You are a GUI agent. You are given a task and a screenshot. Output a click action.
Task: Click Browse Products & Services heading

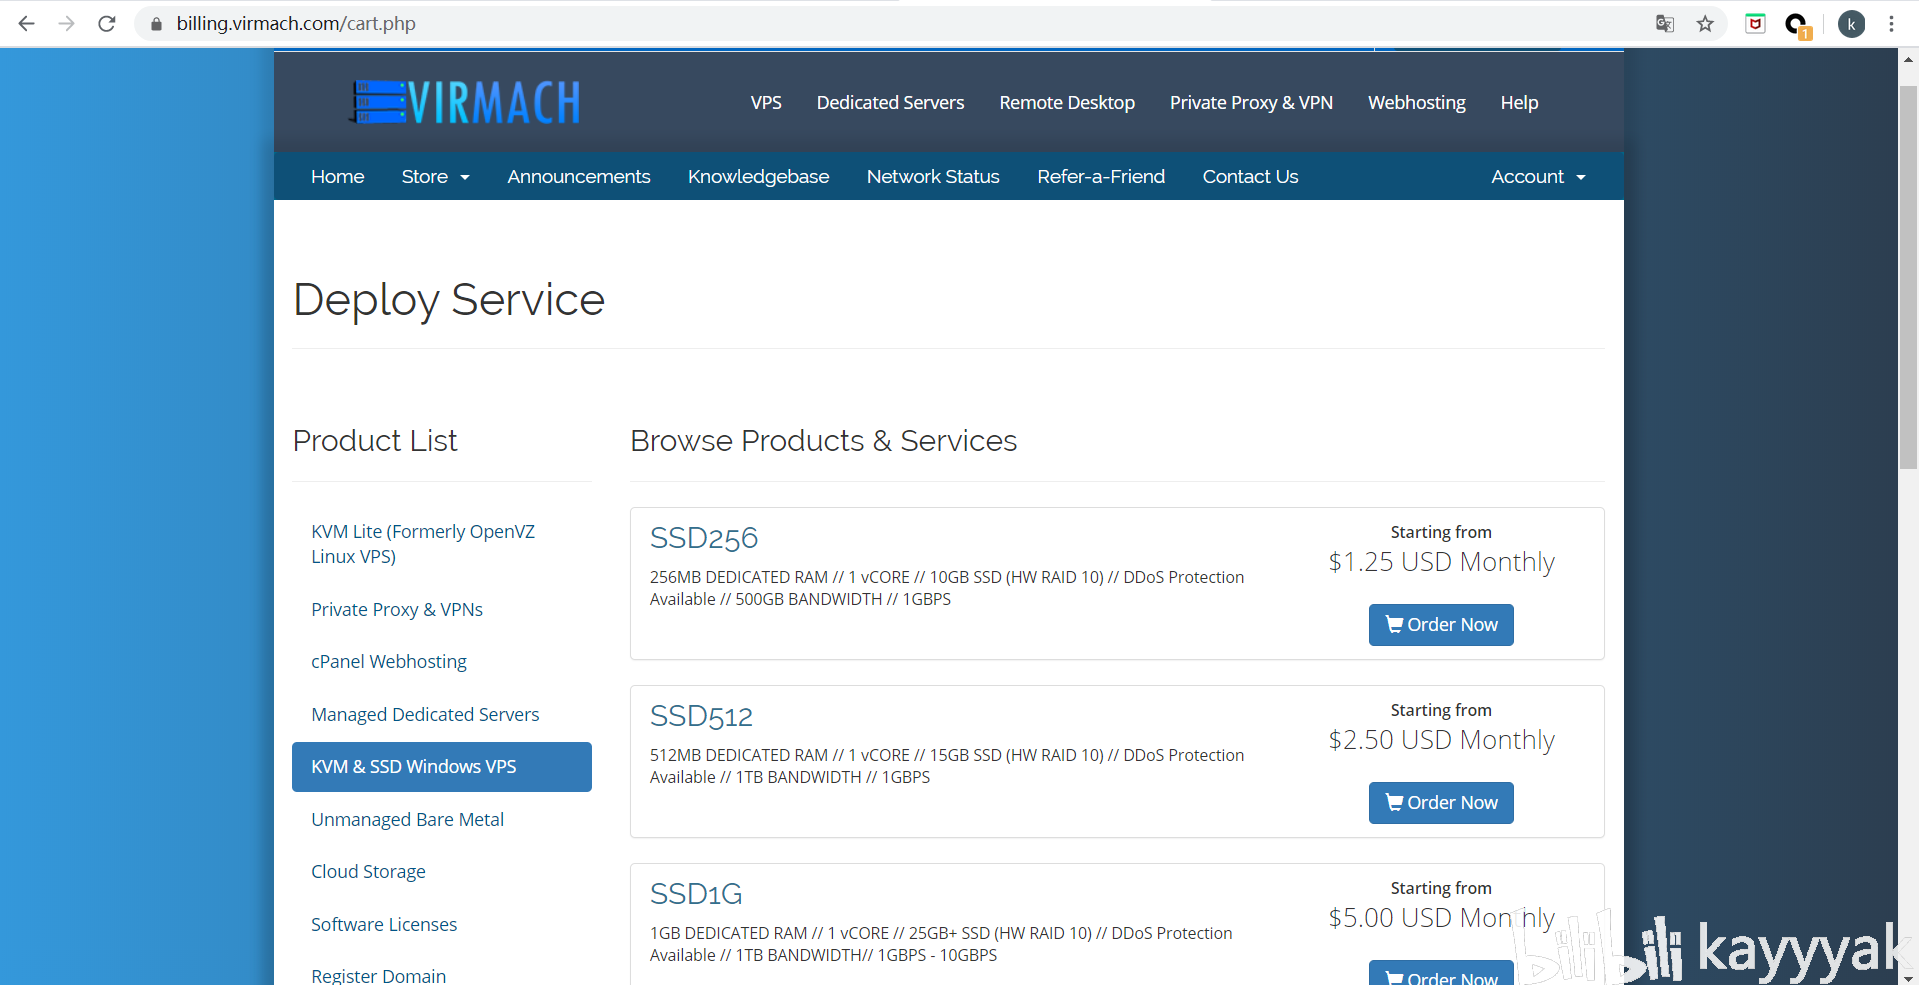(x=823, y=441)
